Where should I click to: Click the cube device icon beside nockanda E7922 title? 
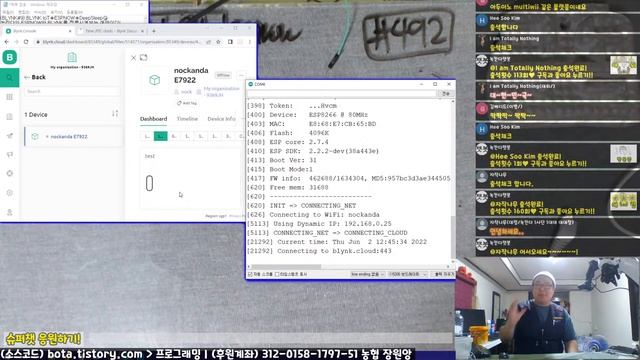coord(155,80)
